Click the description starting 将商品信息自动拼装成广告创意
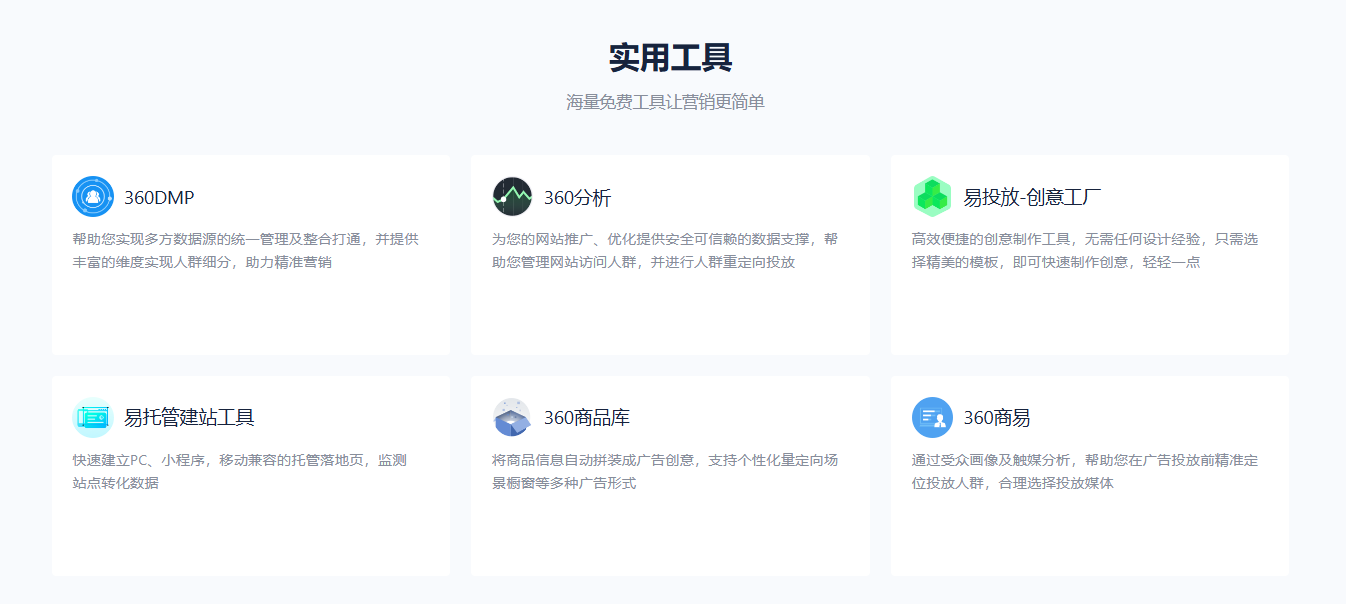1346x604 pixels. pos(665,472)
